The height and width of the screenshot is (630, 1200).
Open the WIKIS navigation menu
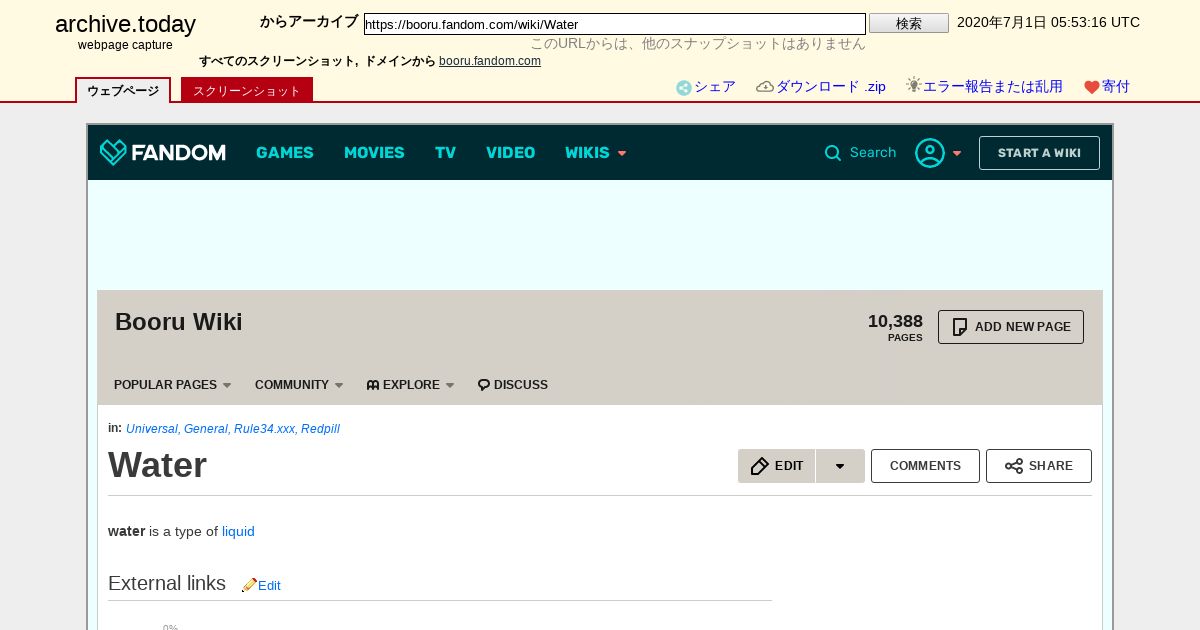(x=587, y=153)
